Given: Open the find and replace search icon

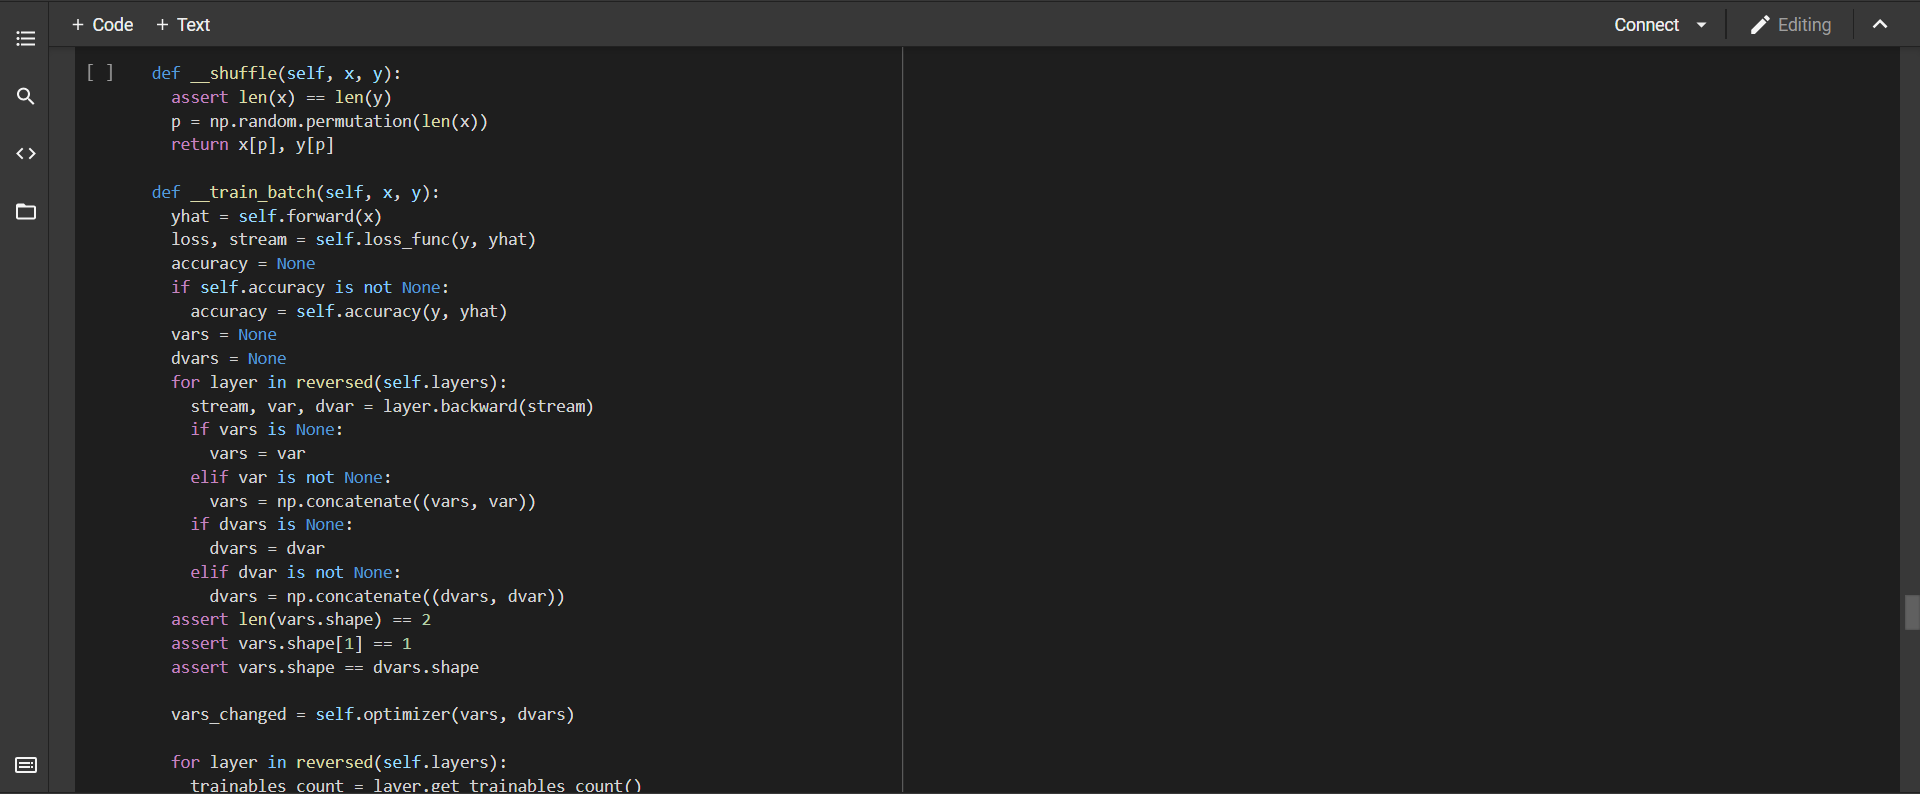Looking at the screenshot, I should click(x=26, y=96).
